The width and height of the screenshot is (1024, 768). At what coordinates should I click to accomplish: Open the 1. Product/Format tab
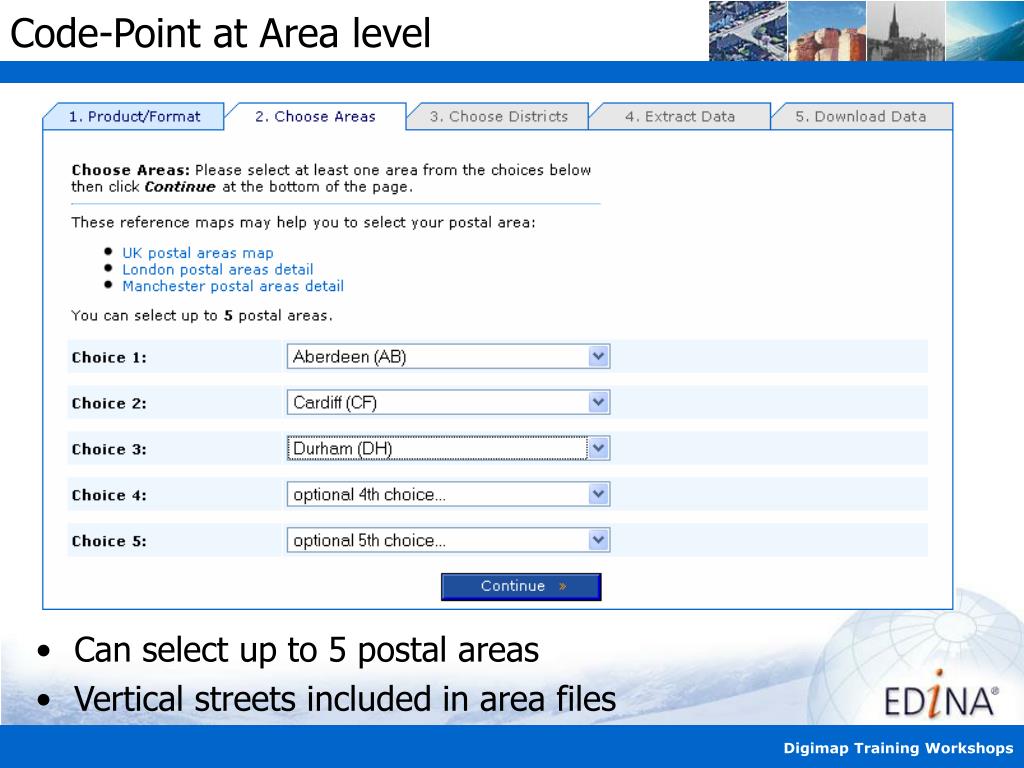(134, 117)
